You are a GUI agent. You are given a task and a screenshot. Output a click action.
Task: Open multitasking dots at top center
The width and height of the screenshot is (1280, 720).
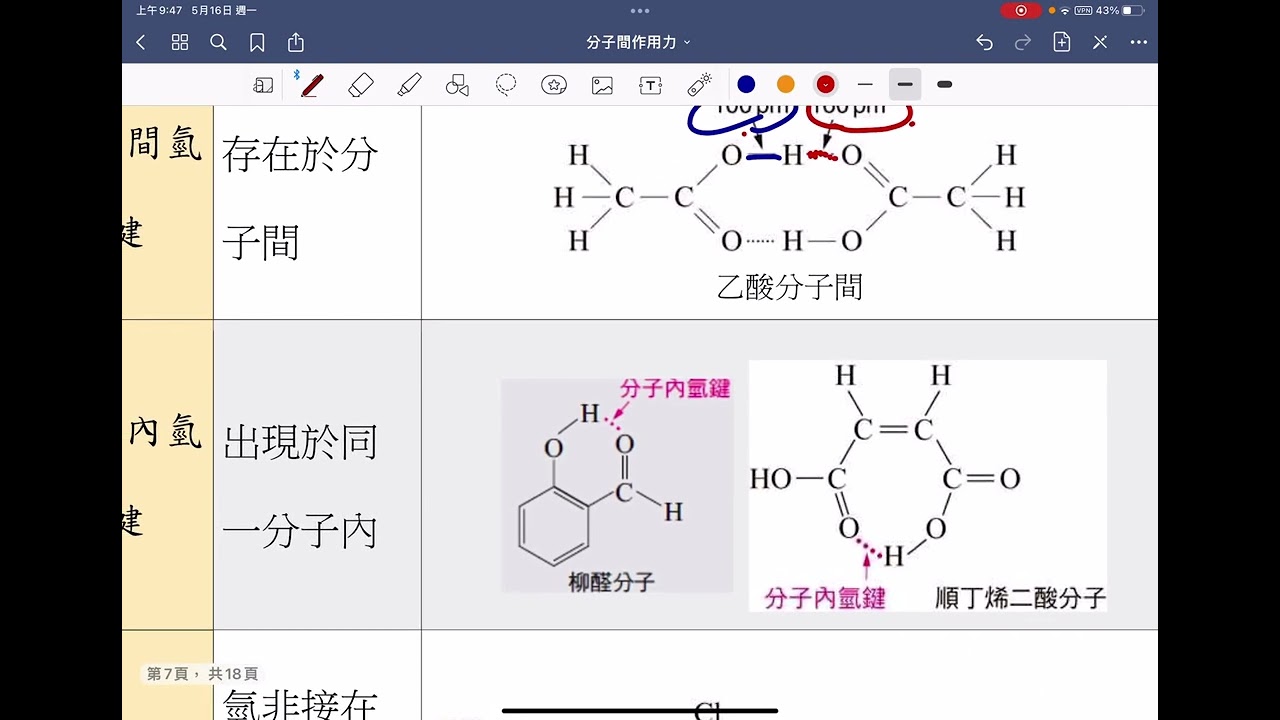[x=640, y=10]
